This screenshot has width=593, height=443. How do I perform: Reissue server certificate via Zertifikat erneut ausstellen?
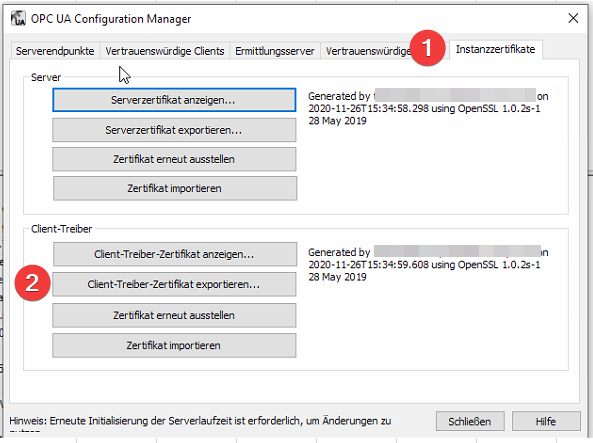(174, 159)
